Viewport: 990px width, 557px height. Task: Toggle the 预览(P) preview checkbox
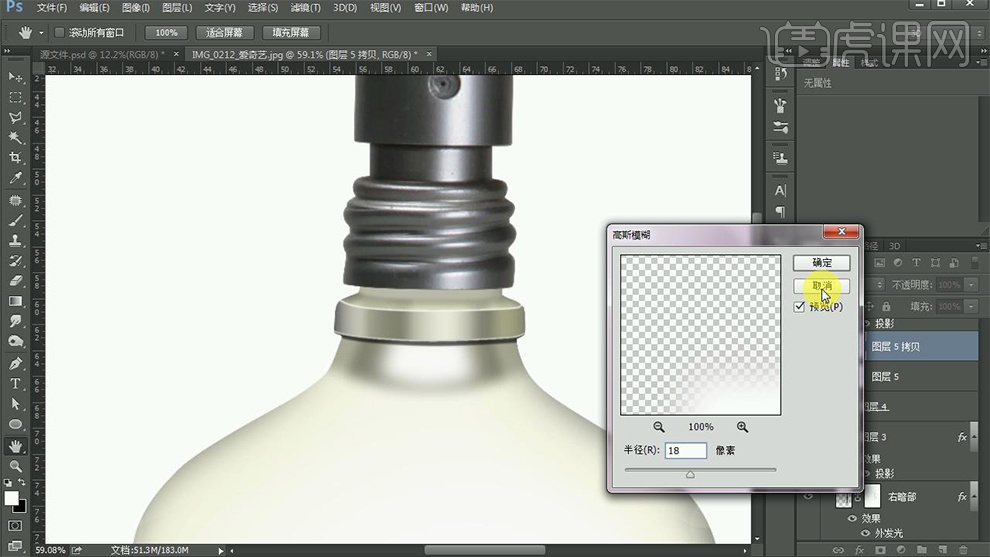[800, 307]
